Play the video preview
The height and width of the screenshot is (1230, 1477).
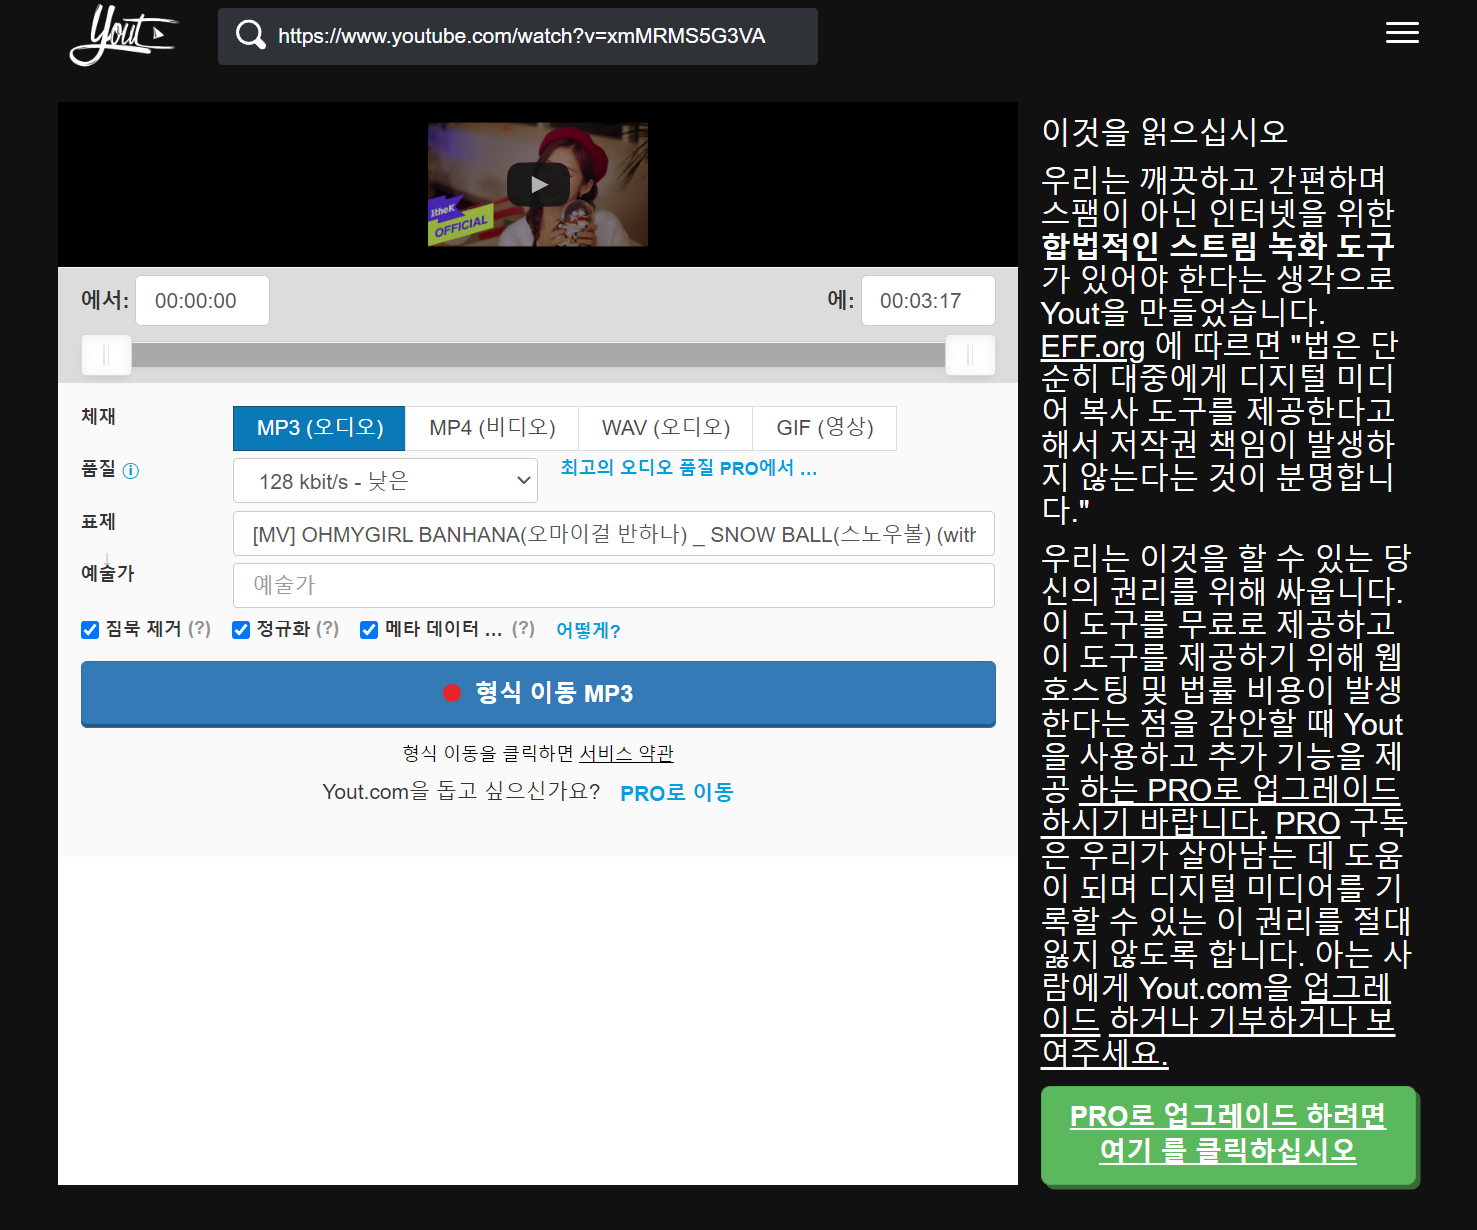tap(538, 184)
